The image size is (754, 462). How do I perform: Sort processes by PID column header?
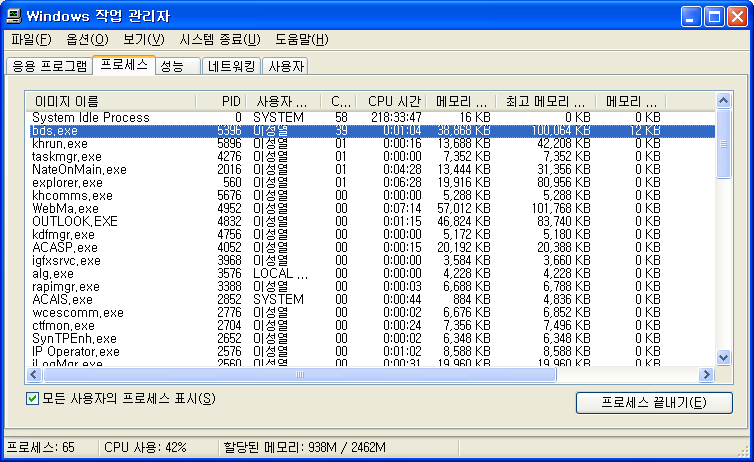pos(231,102)
